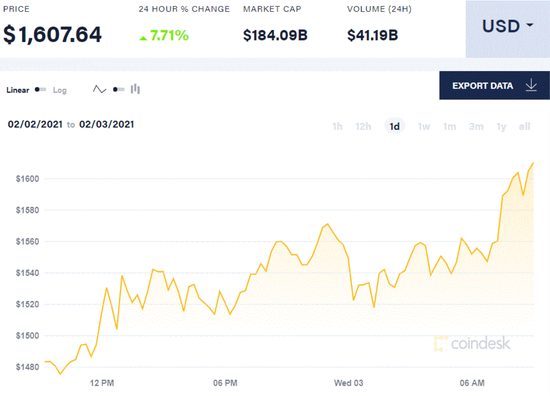Select the 1h time range
This screenshot has width=550, height=396.
point(337,126)
